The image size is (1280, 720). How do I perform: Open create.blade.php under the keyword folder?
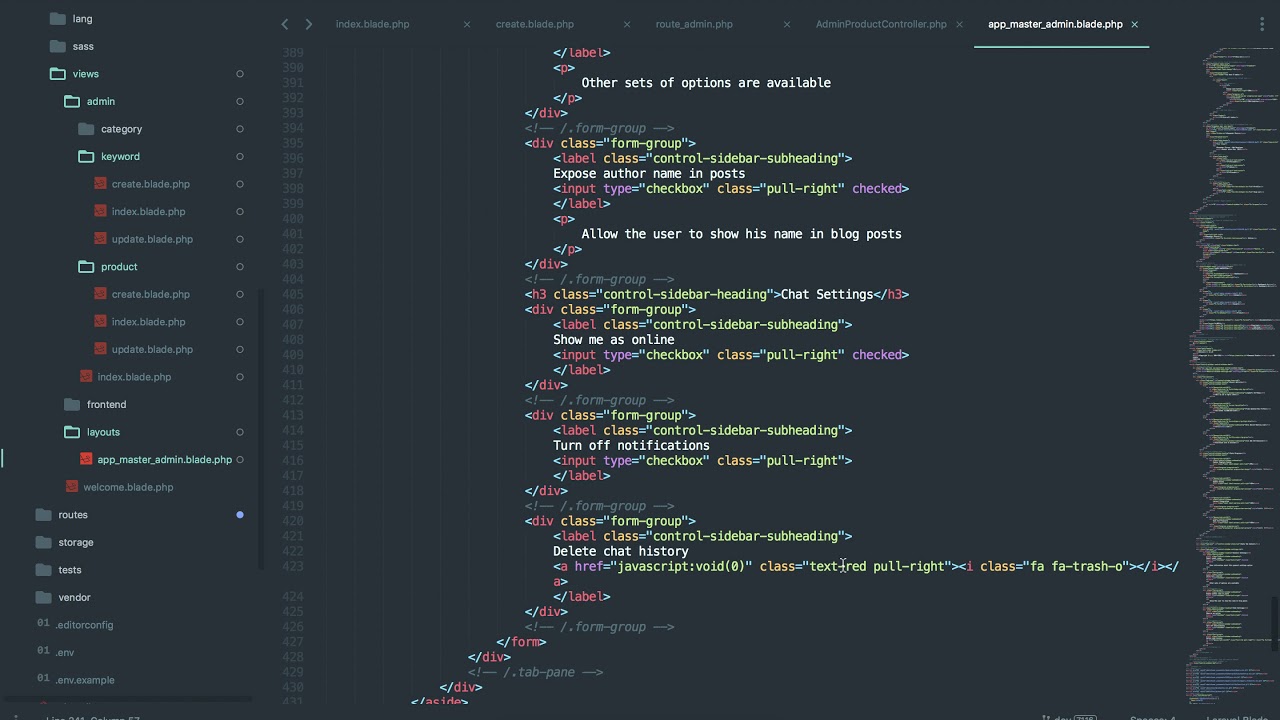[151, 184]
